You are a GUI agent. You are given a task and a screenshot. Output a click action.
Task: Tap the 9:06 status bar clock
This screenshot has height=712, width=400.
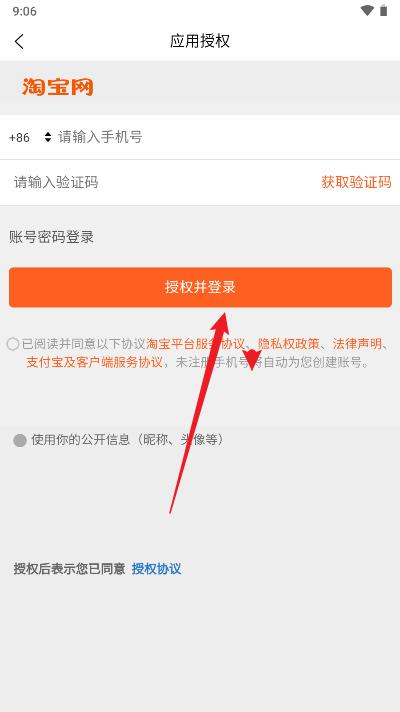tap(25, 11)
